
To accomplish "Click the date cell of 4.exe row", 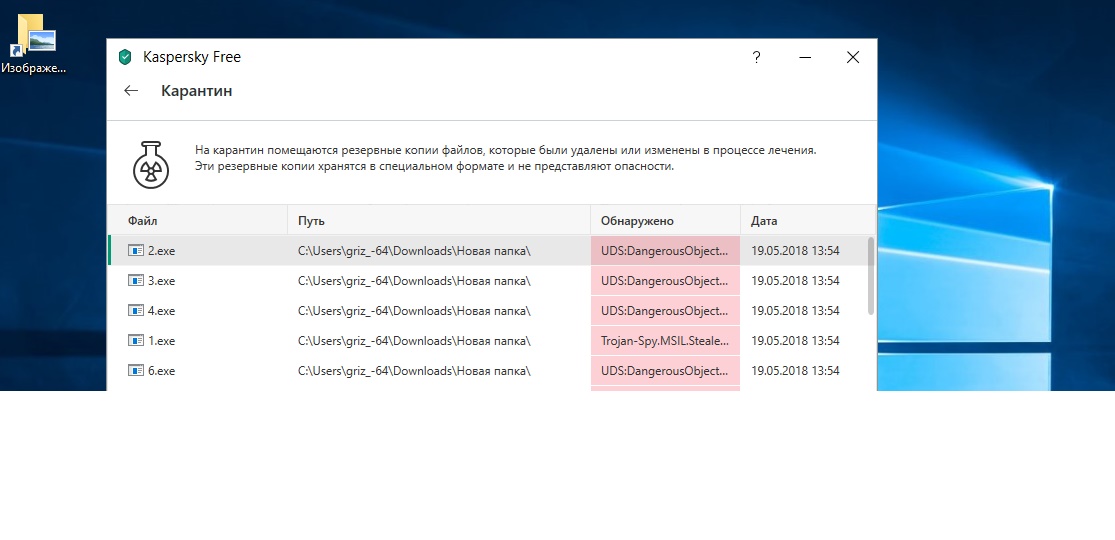I will tap(795, 311).
